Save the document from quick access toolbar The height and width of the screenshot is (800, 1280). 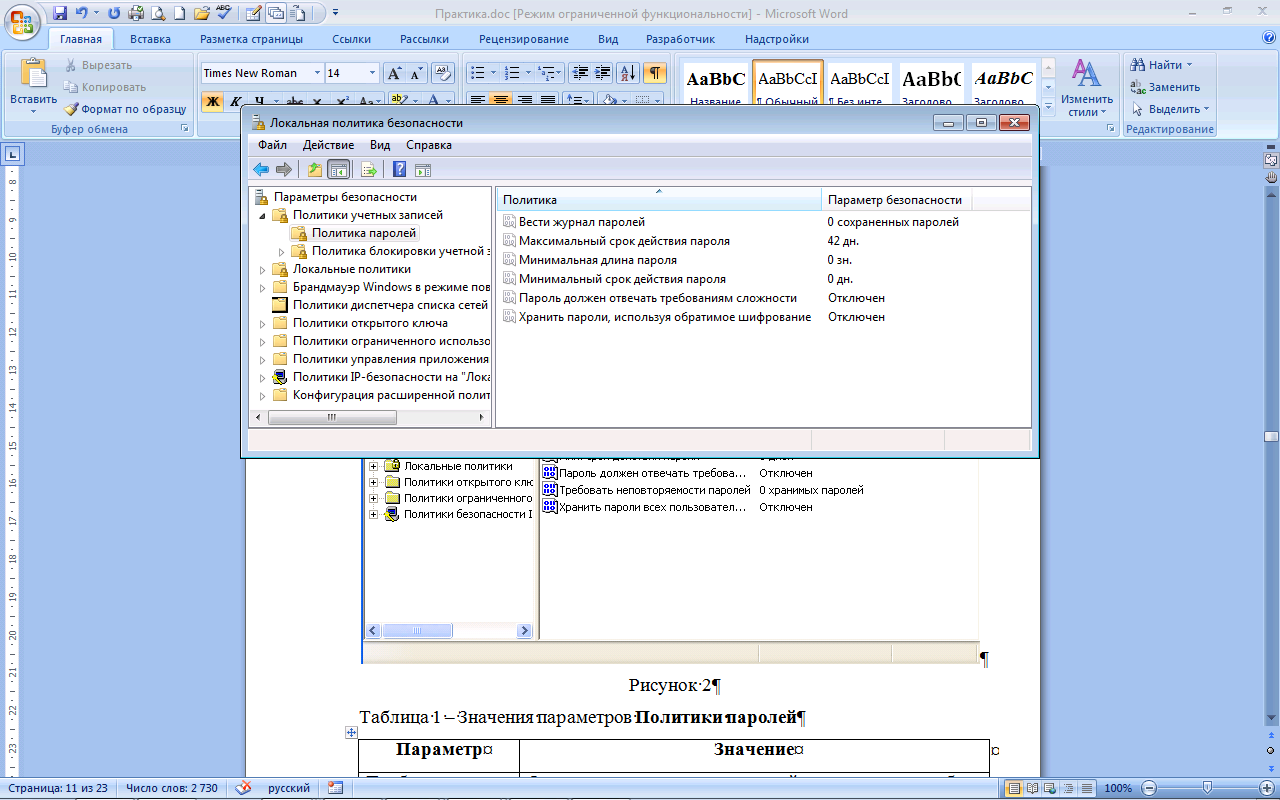coord(60,14)
